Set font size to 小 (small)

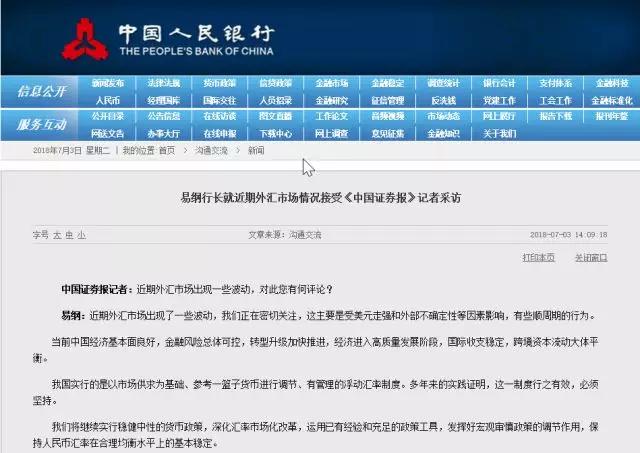[82, 235]
